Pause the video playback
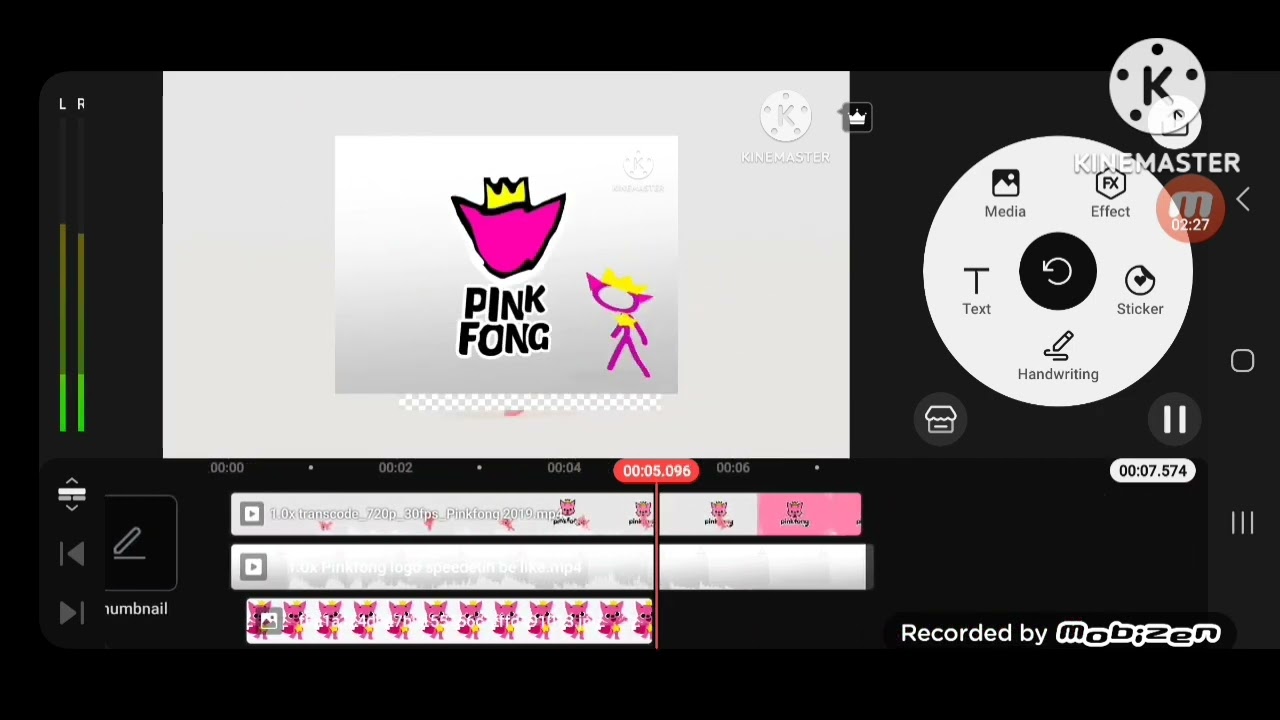Screen dimensions: 1280x720 1174,420
